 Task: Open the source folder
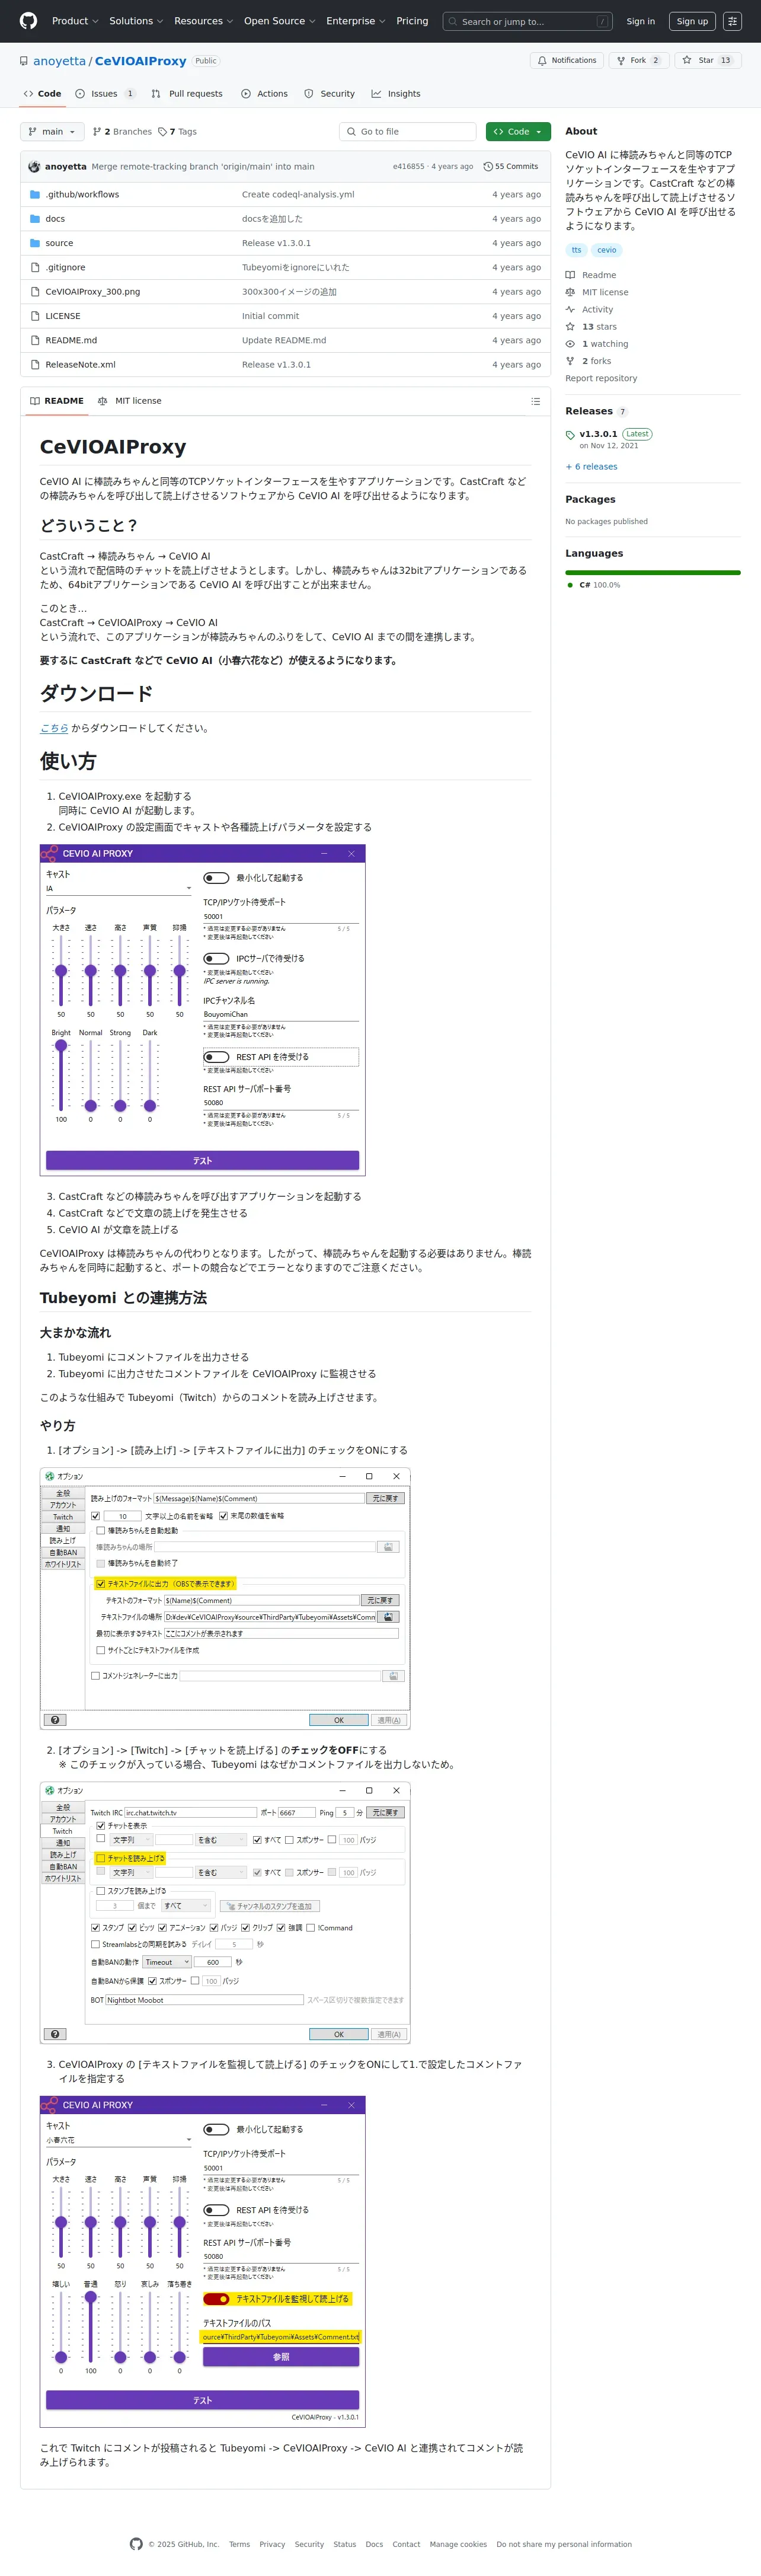pos(59,243)
